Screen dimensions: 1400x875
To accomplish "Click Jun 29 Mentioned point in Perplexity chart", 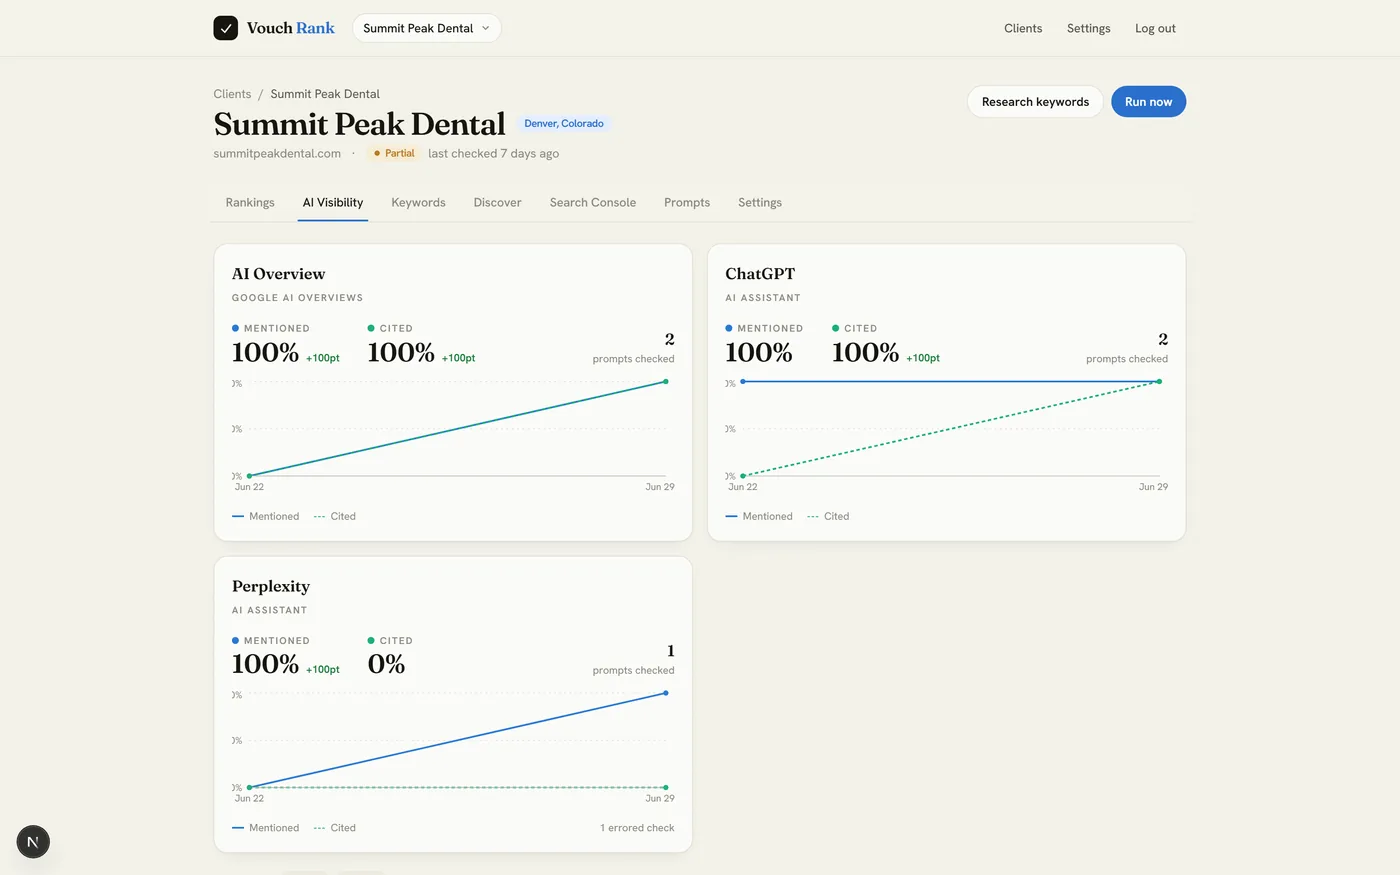I will (666, 693).
